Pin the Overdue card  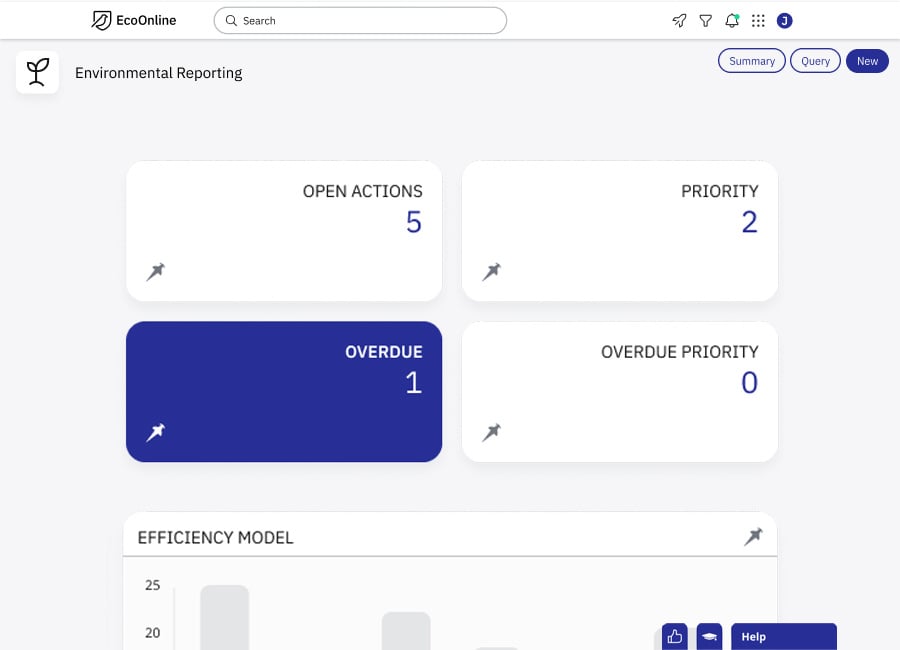pos(156,432)
